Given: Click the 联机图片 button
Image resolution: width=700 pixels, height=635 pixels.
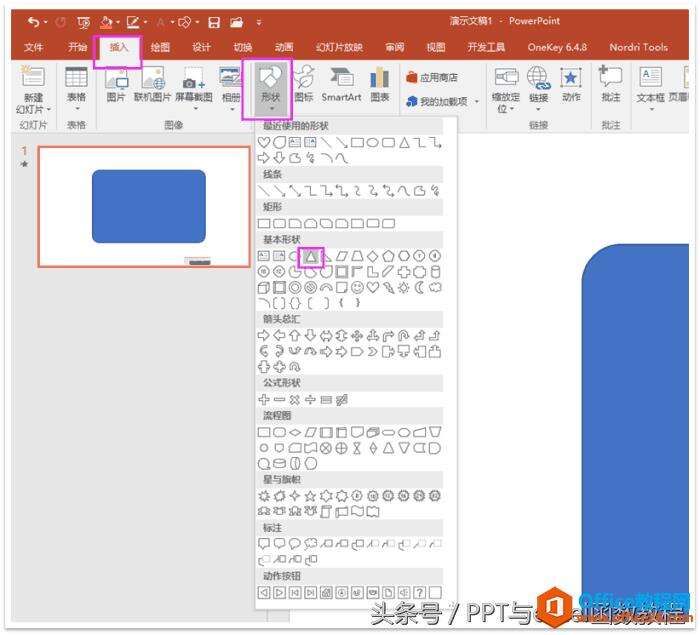Looking at the screenshot, I should (153, 84).
